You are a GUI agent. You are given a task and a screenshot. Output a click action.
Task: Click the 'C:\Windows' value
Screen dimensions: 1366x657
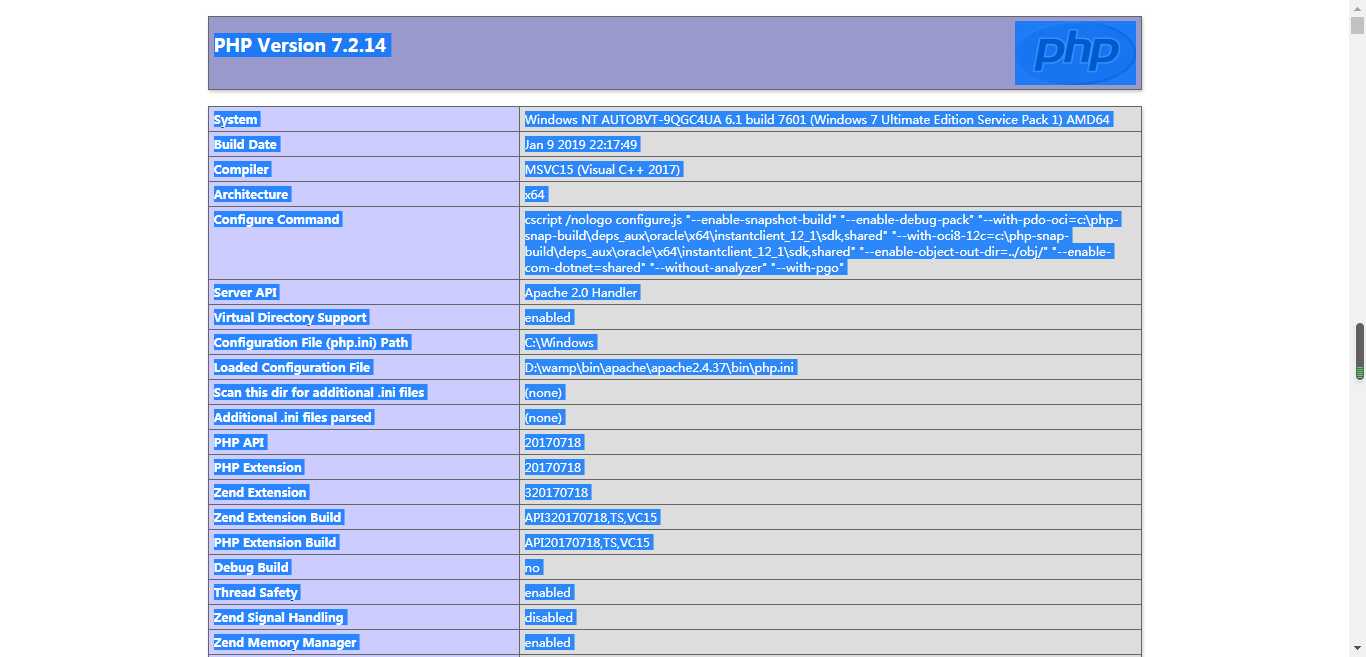[x=560, y=342]
